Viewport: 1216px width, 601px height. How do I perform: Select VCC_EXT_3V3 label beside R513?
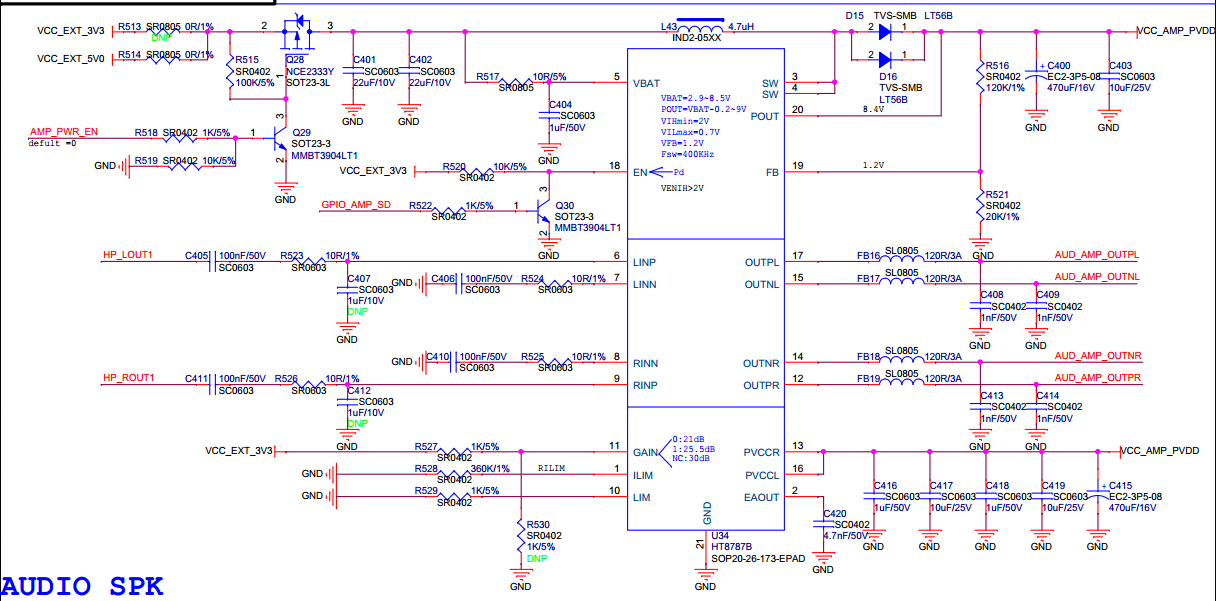[x=71, y=30]
